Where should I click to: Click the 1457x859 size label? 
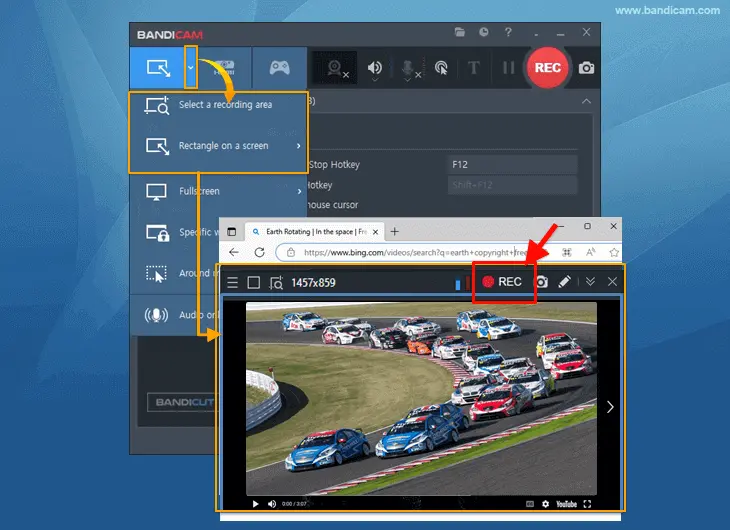pyautogui.click(x=313, y=283)
